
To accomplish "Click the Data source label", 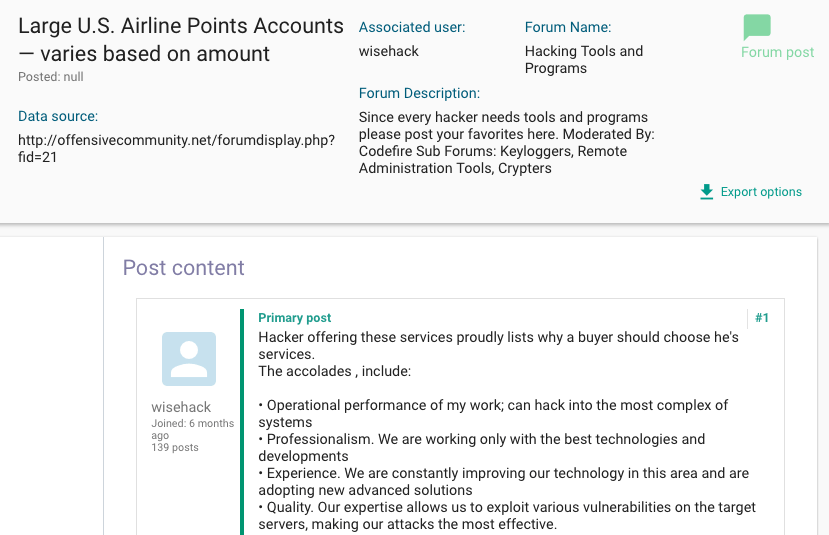I will tap(58, 116).
